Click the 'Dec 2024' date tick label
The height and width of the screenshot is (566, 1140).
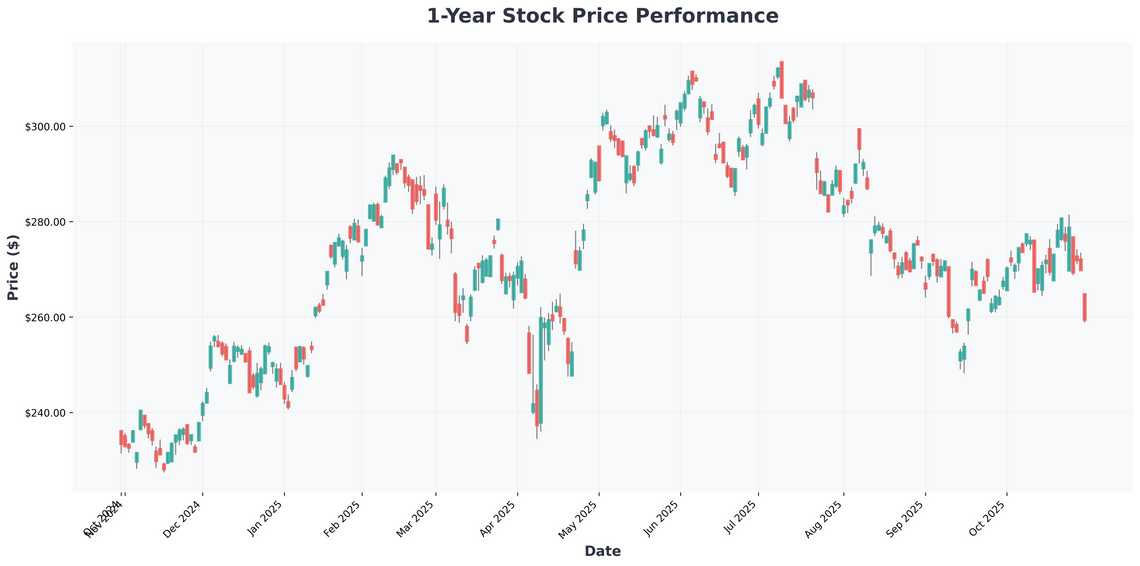coord(185,518)
